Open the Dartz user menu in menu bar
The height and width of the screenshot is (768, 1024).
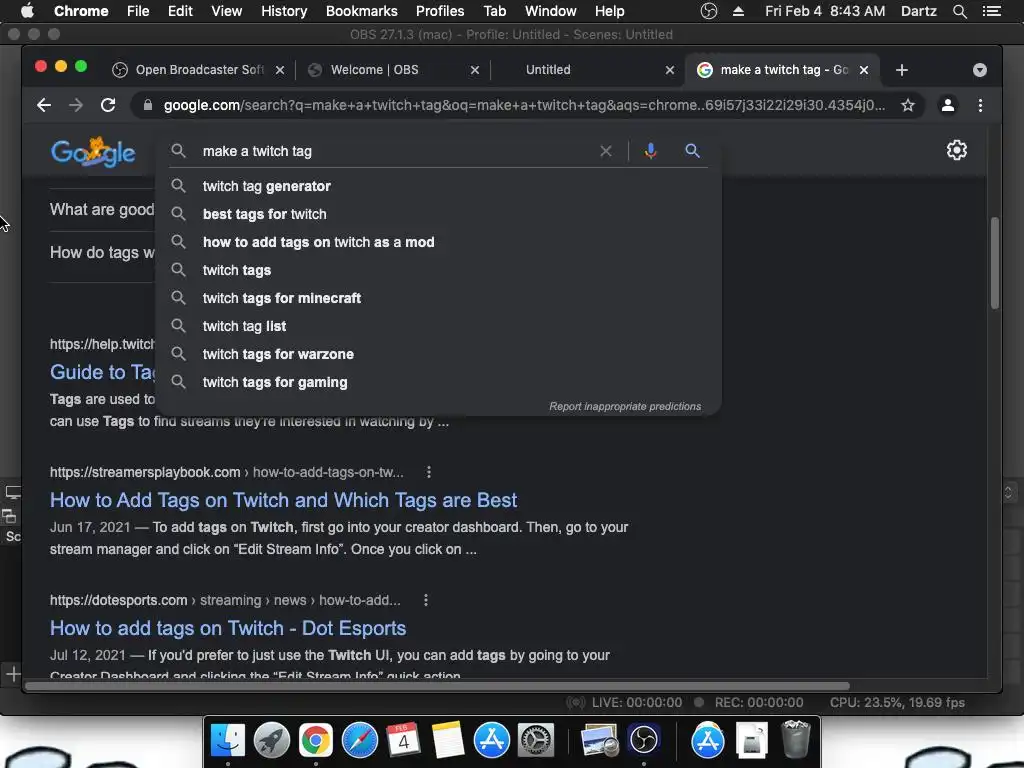[x=918, y=11]
